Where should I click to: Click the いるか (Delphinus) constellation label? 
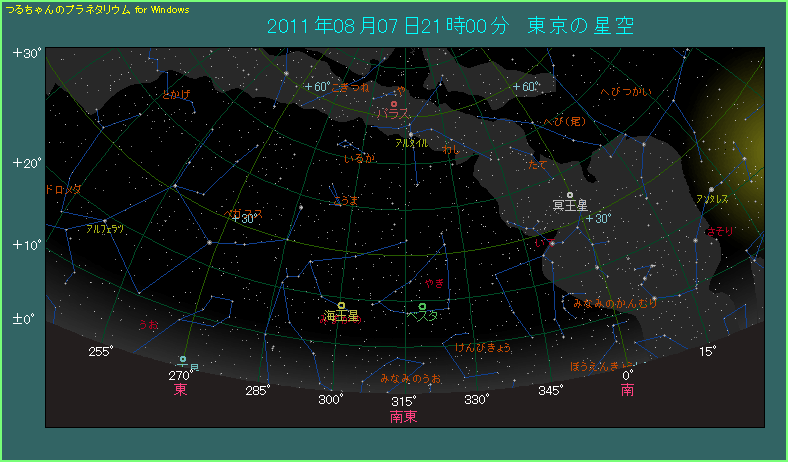[x=359, y=158]
